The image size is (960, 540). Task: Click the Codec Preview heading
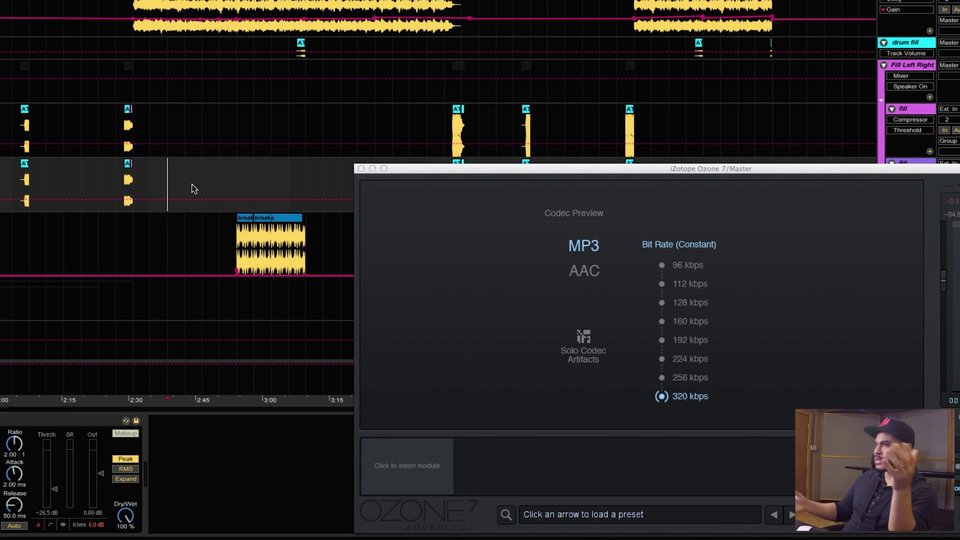point(574,213)
